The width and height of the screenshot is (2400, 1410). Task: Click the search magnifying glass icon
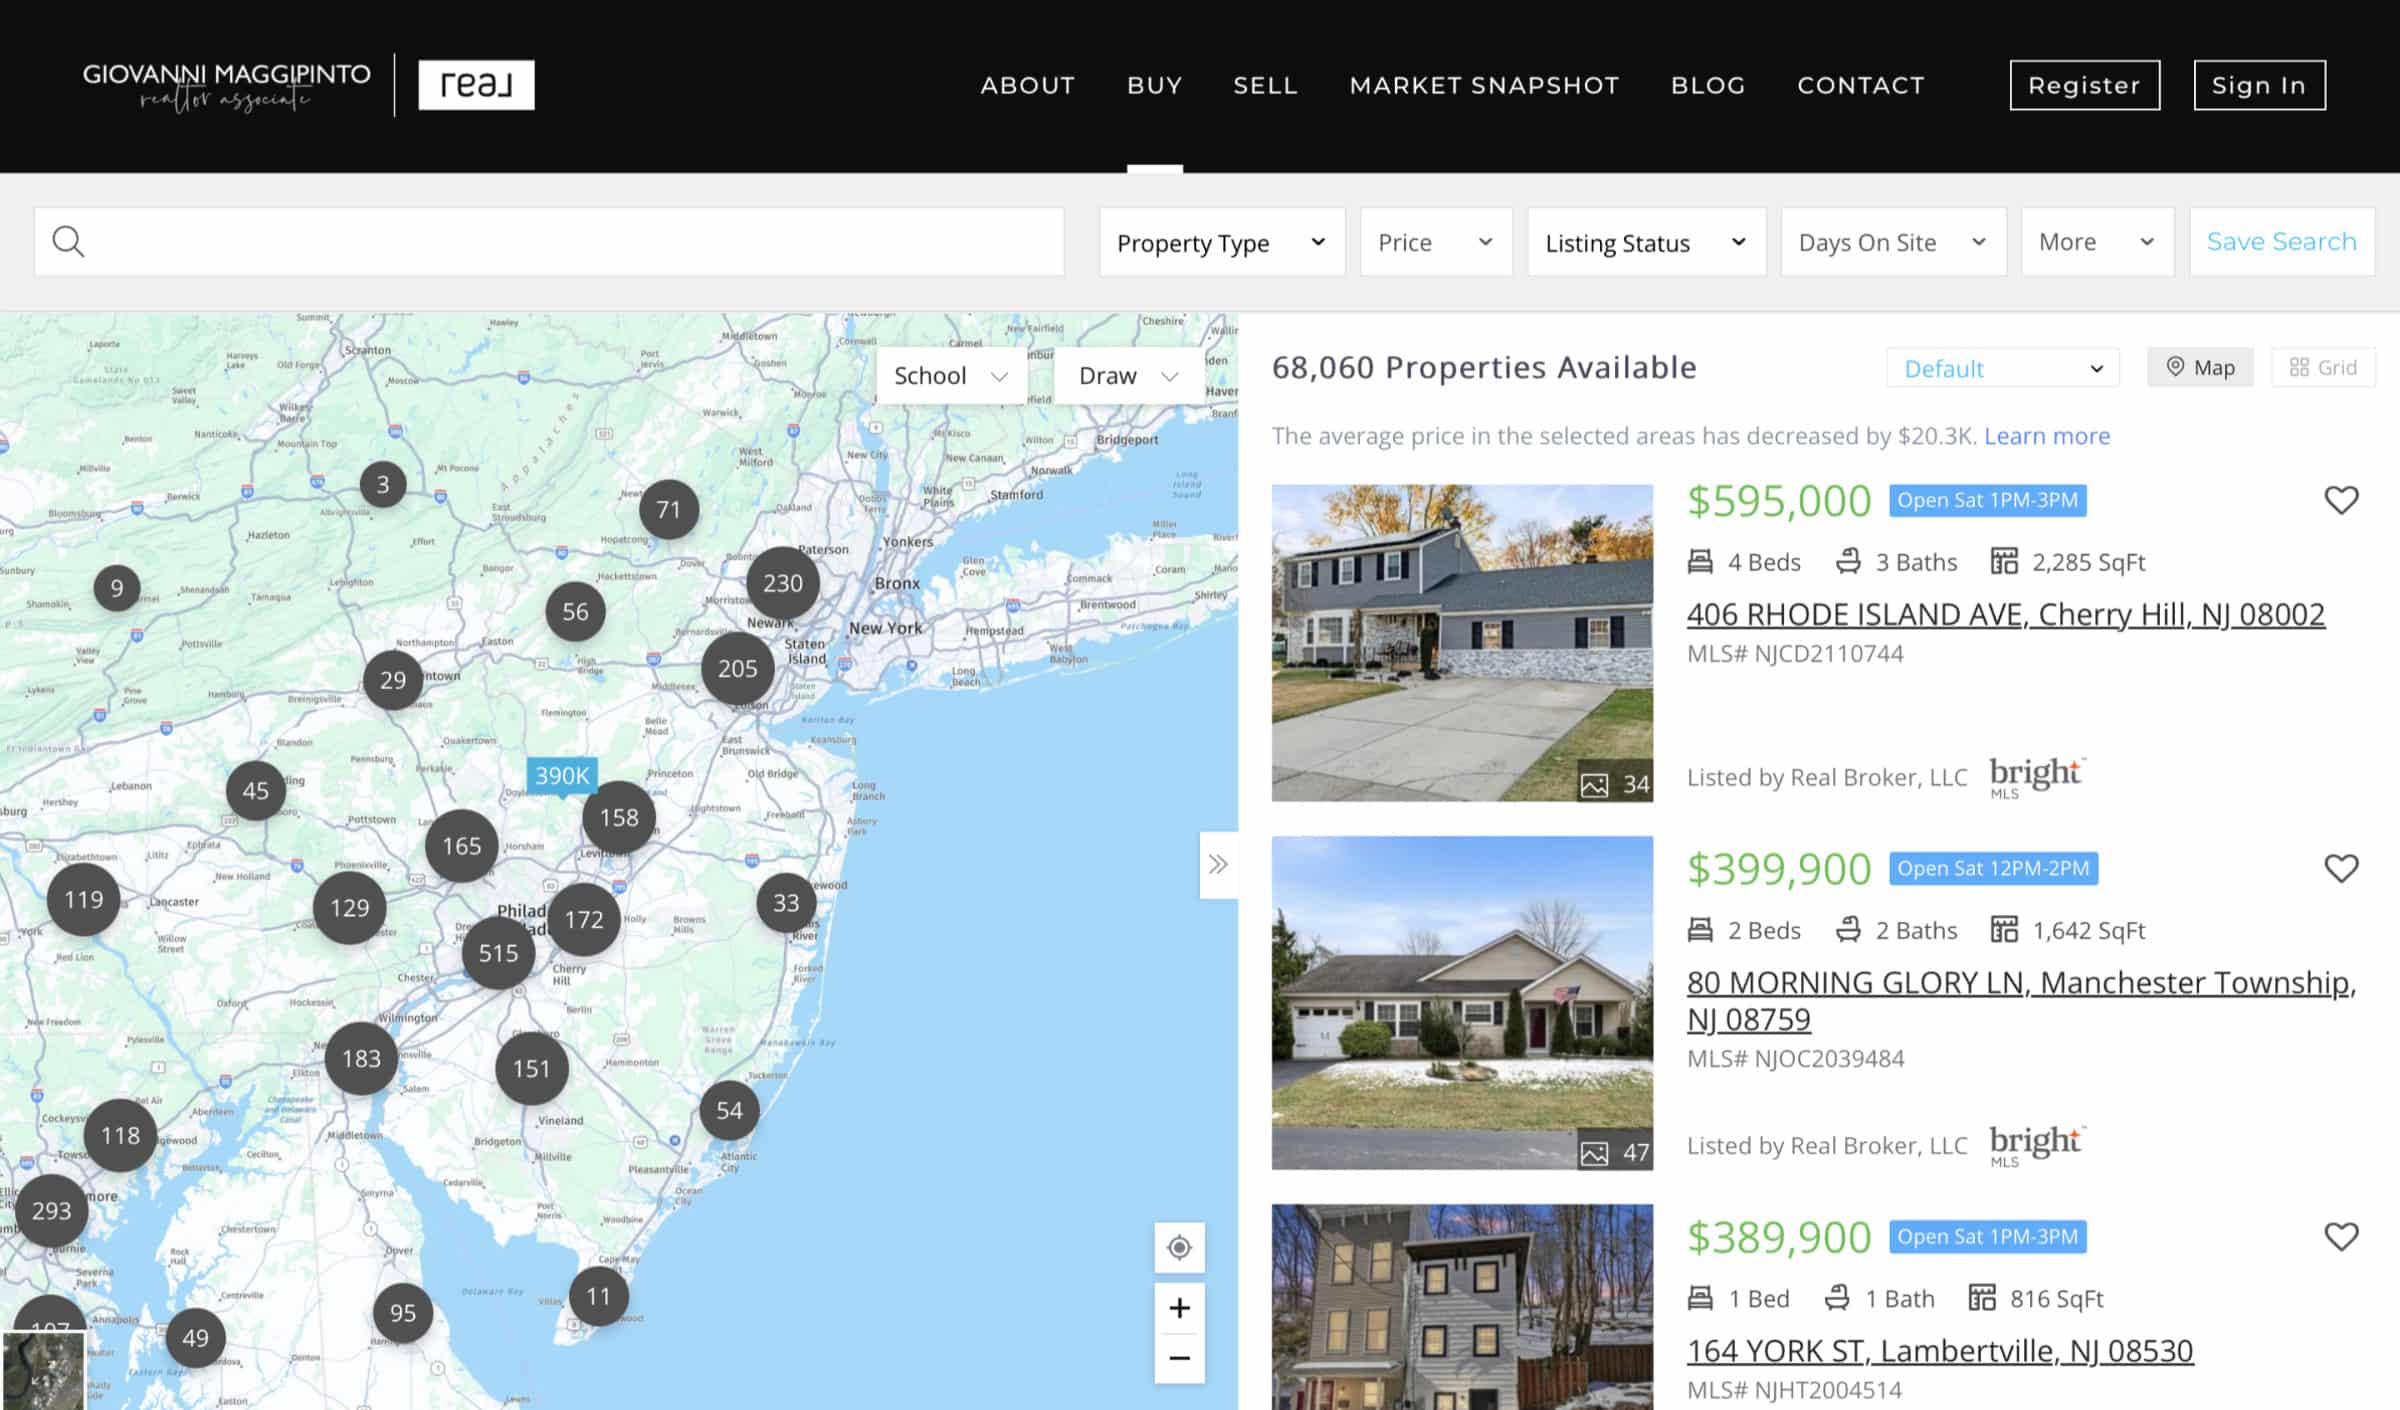point(67,241)
